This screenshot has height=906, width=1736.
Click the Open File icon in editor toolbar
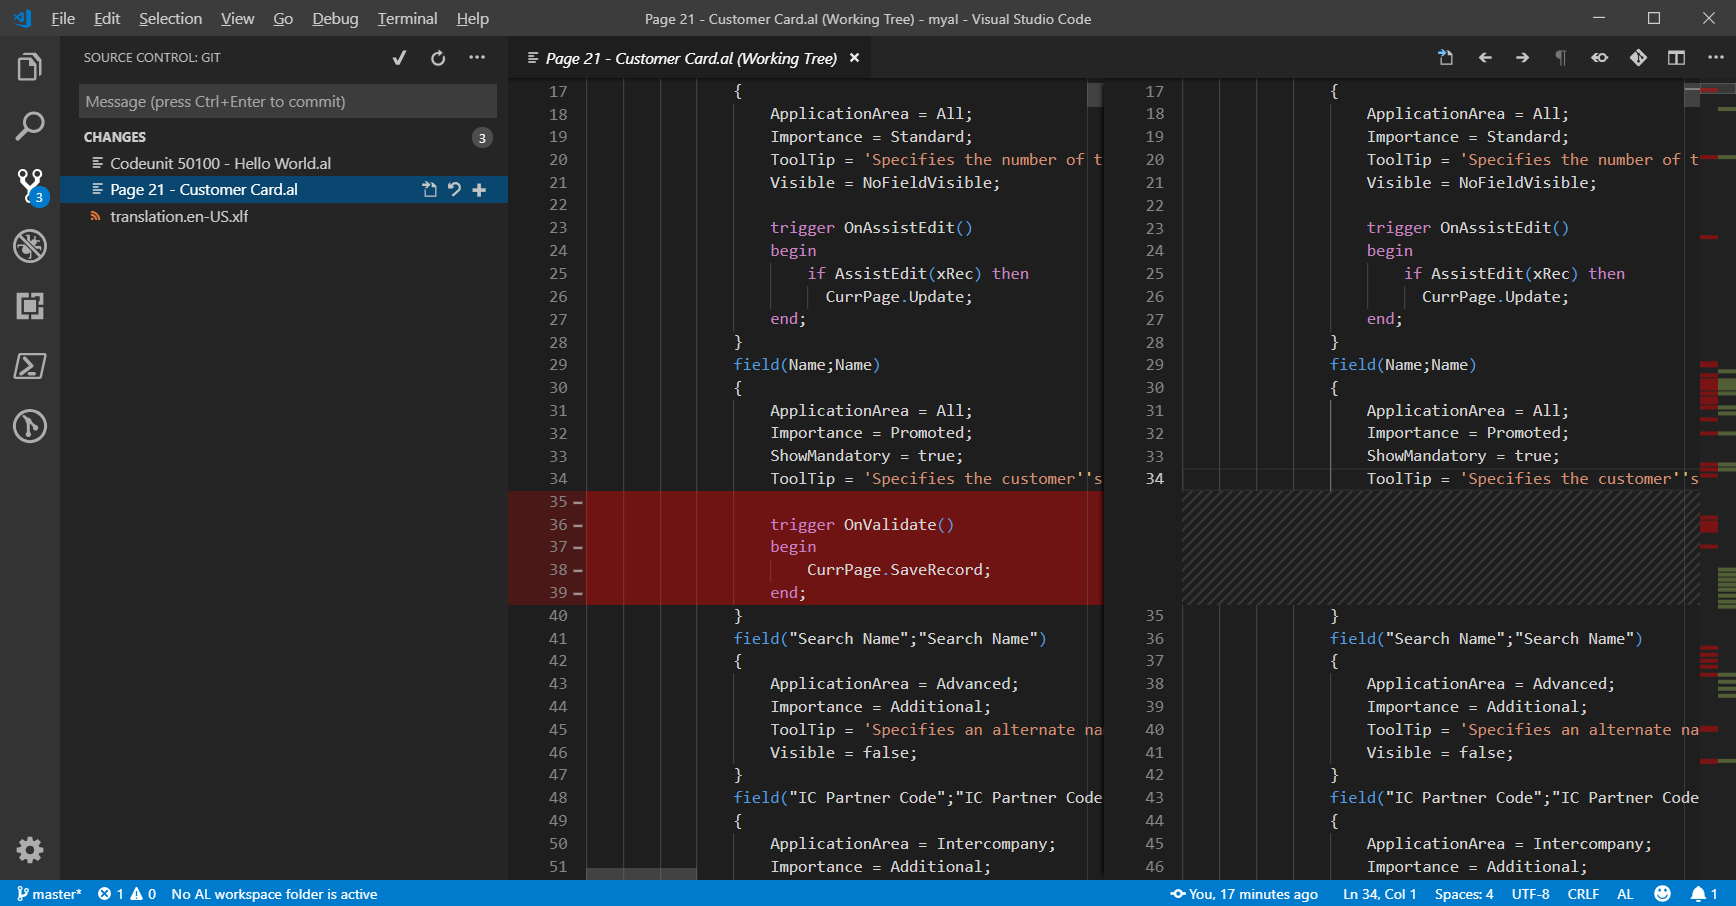(1446, 58)
